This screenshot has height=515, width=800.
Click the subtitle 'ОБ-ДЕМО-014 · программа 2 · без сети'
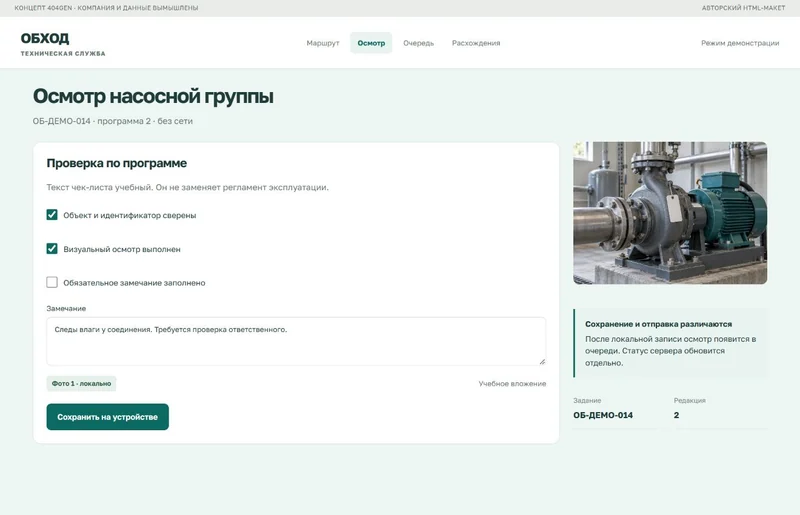pyautogui.click(x=113, y=121)
